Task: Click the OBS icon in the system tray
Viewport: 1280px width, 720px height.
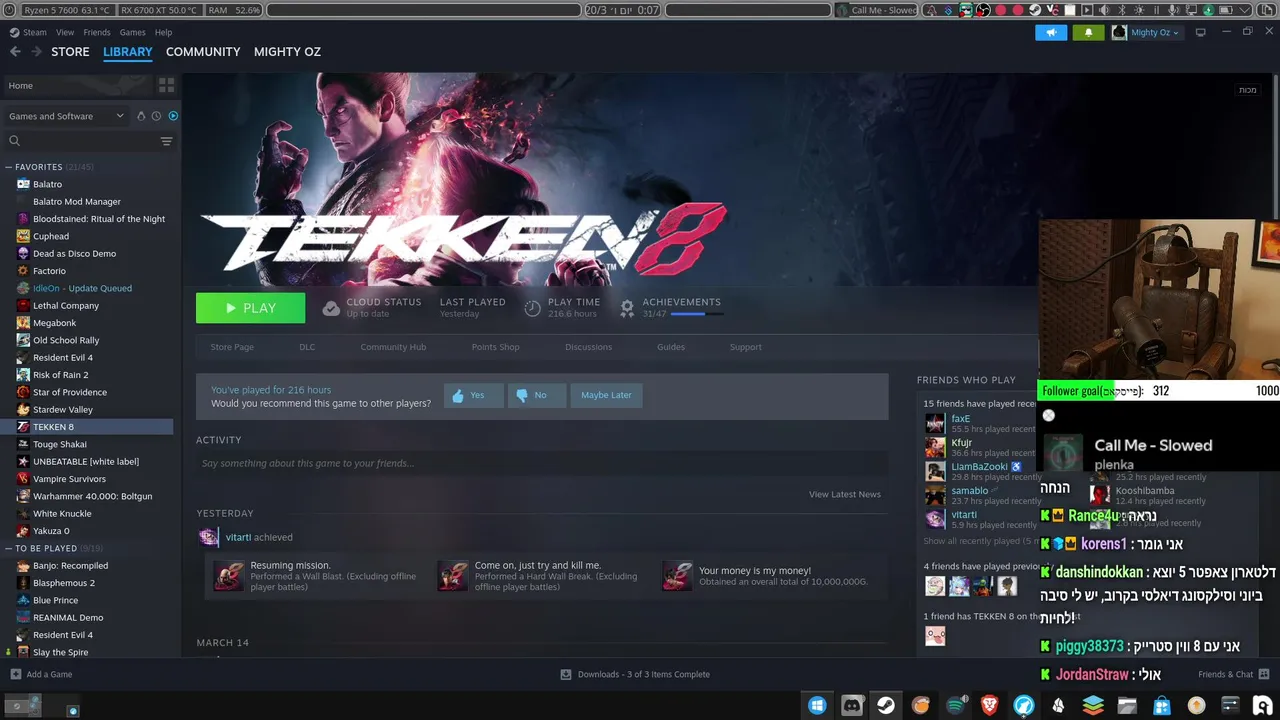Action: point(983,10)
